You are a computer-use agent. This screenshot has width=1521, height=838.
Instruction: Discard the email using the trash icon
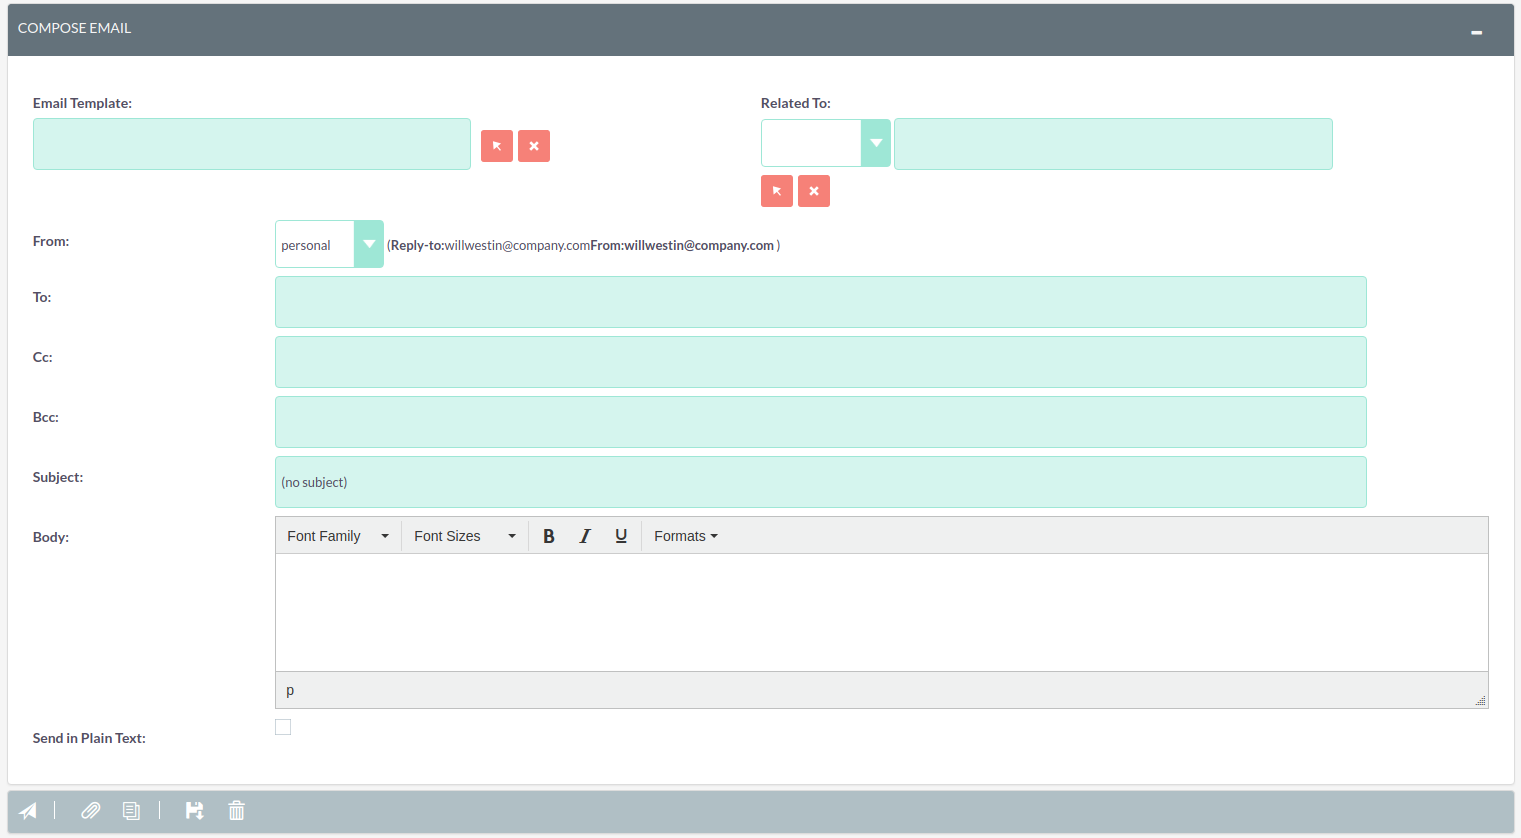[236, 810]
